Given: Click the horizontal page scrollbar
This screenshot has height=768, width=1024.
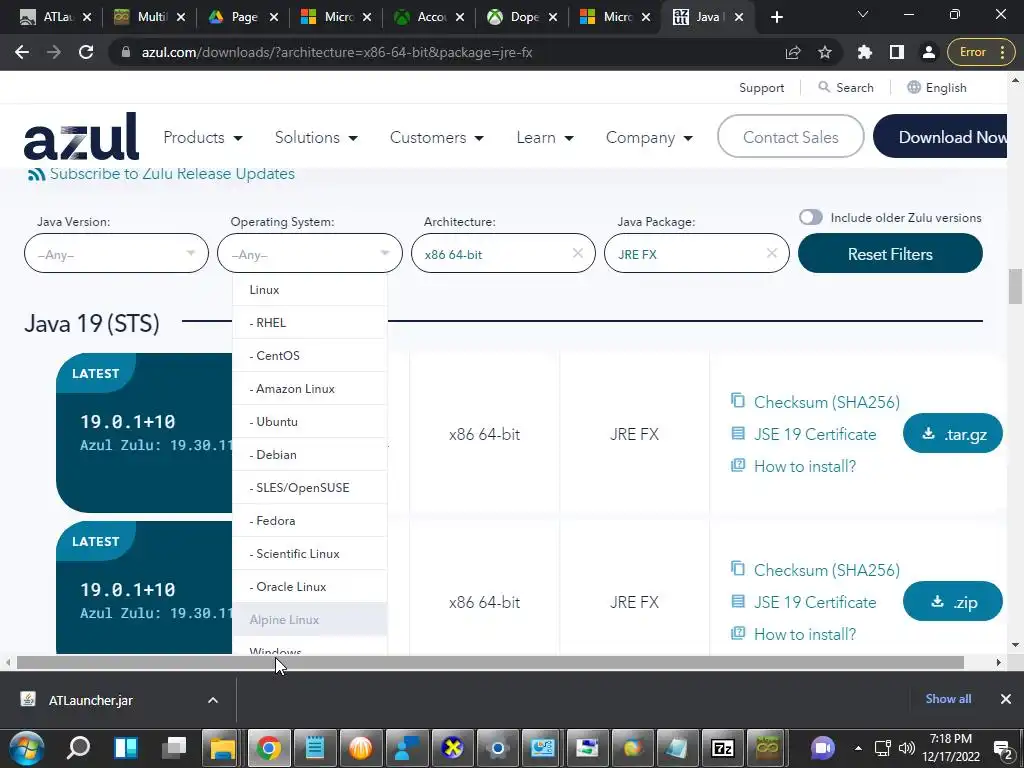Looking at the screenshot, I should coord(490,662).
